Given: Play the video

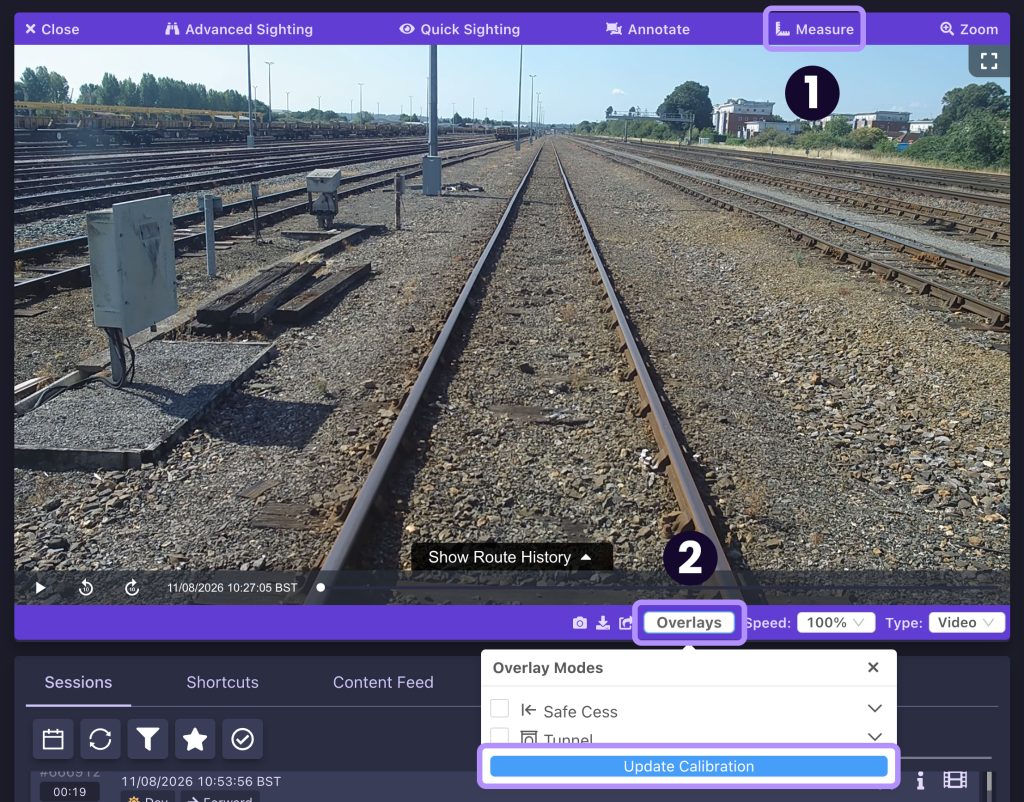Looking at the screenshot, I should tap(40, 588).
